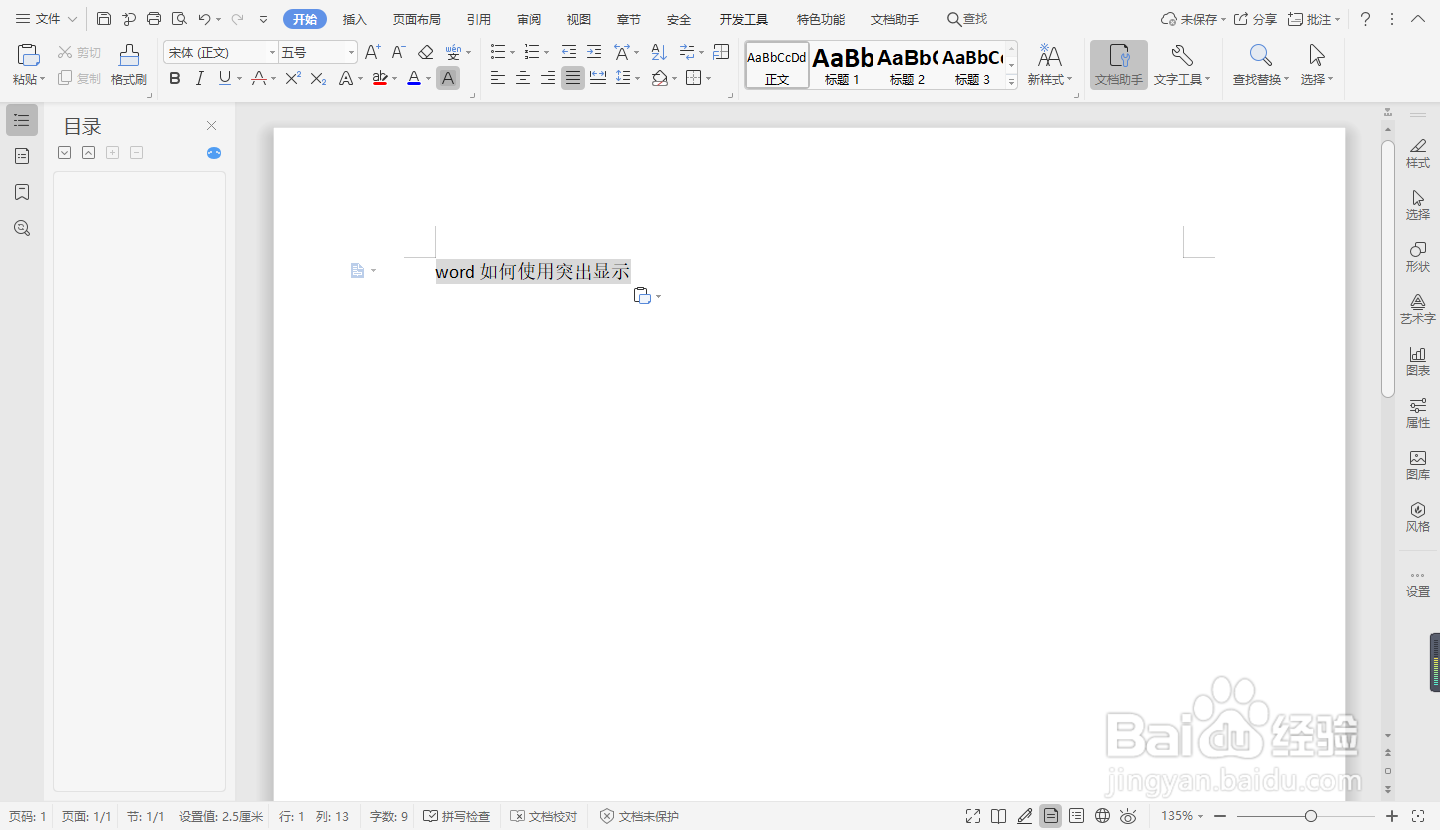Switch to web layout view globe icon
Image resolution: width=1440 pixels, height=830 pixels.
(1102, 816)
